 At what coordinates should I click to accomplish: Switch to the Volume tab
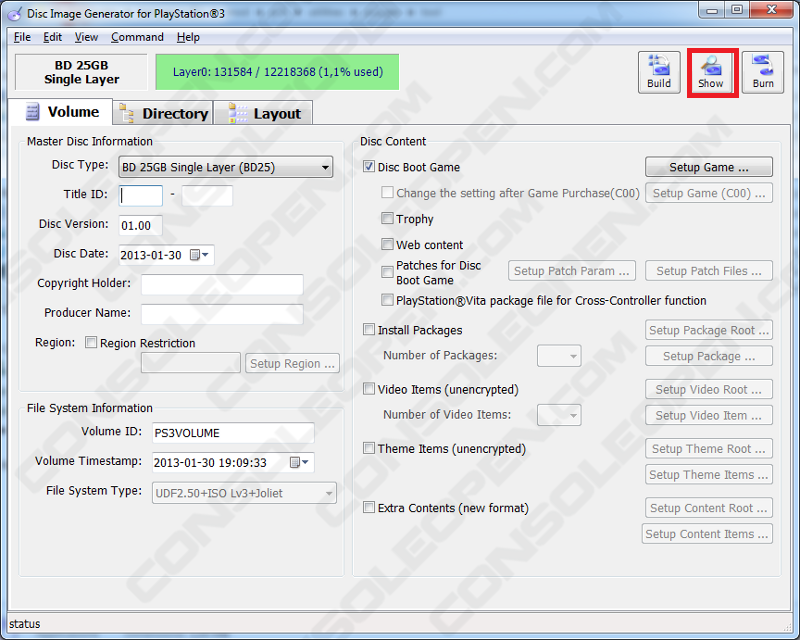61,112
